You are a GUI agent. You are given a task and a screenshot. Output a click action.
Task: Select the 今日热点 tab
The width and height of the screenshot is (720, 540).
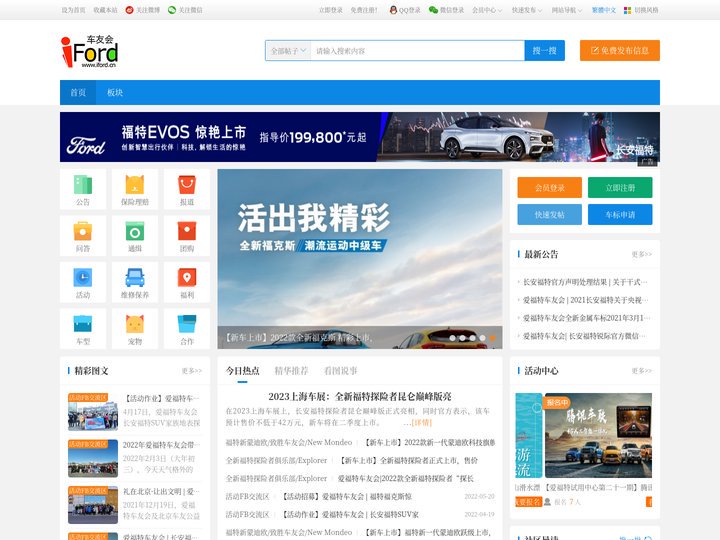click(x=242, y=371)
